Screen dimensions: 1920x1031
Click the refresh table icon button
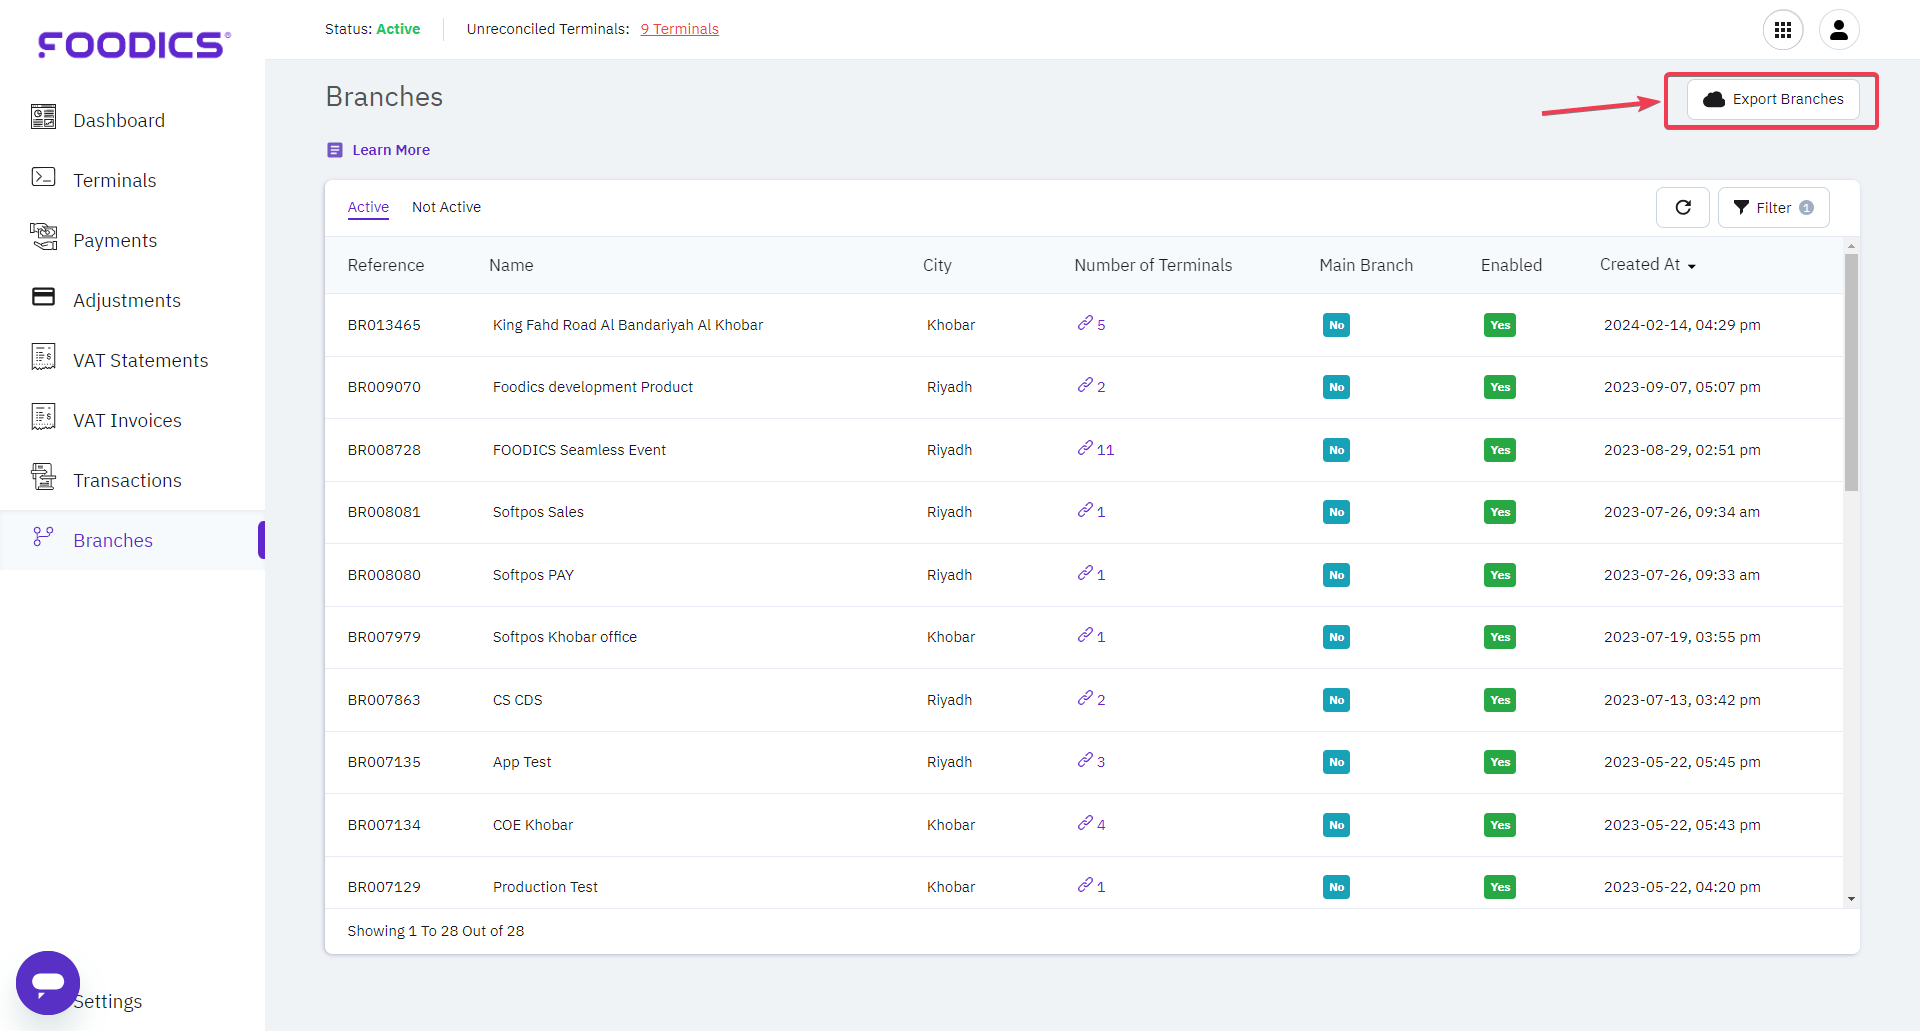(x=1683, y=207)
